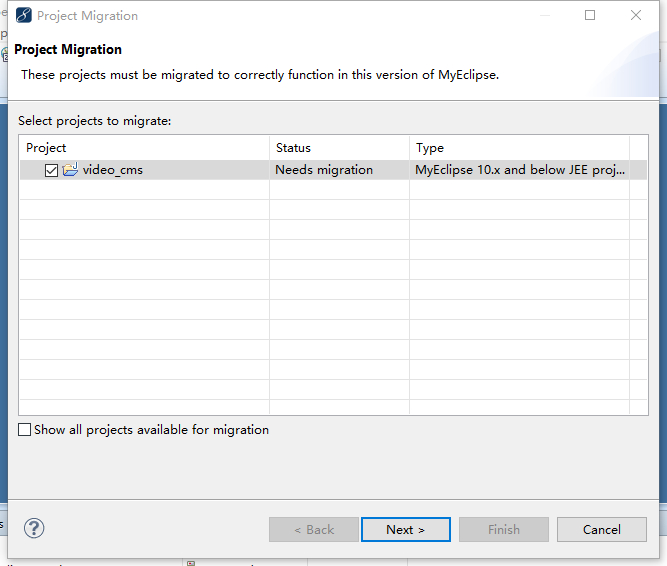667x566 pixels.
Task: Go to previous page with Back
Action: click(314, 529)
